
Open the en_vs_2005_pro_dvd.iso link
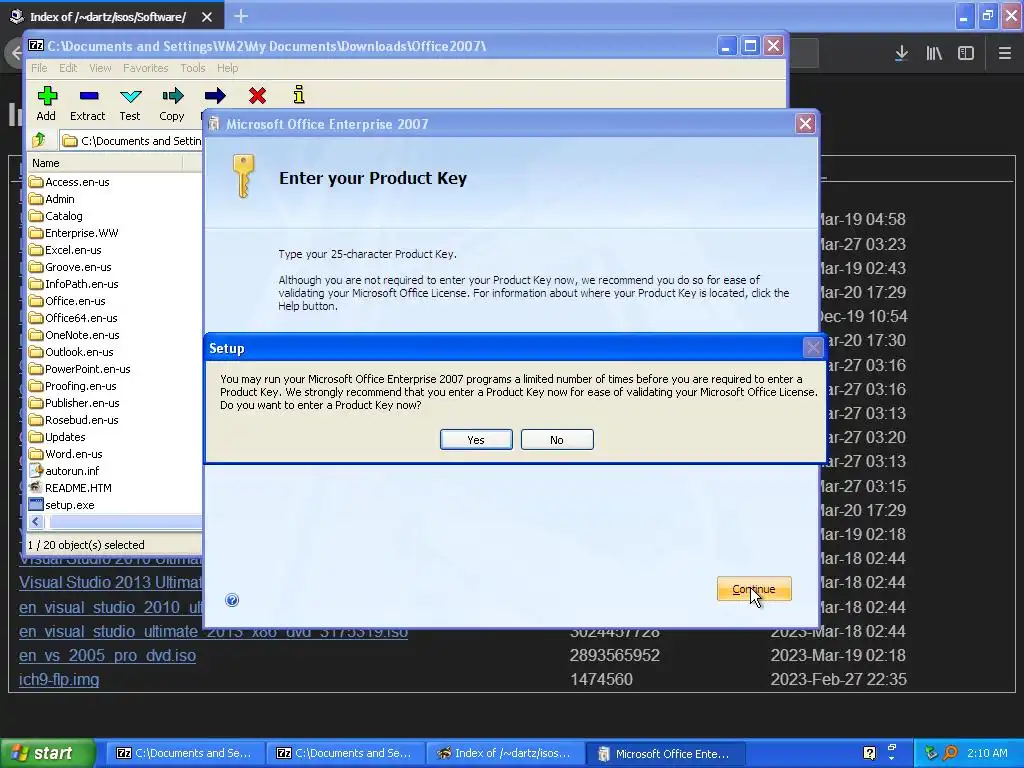point(107,655)
